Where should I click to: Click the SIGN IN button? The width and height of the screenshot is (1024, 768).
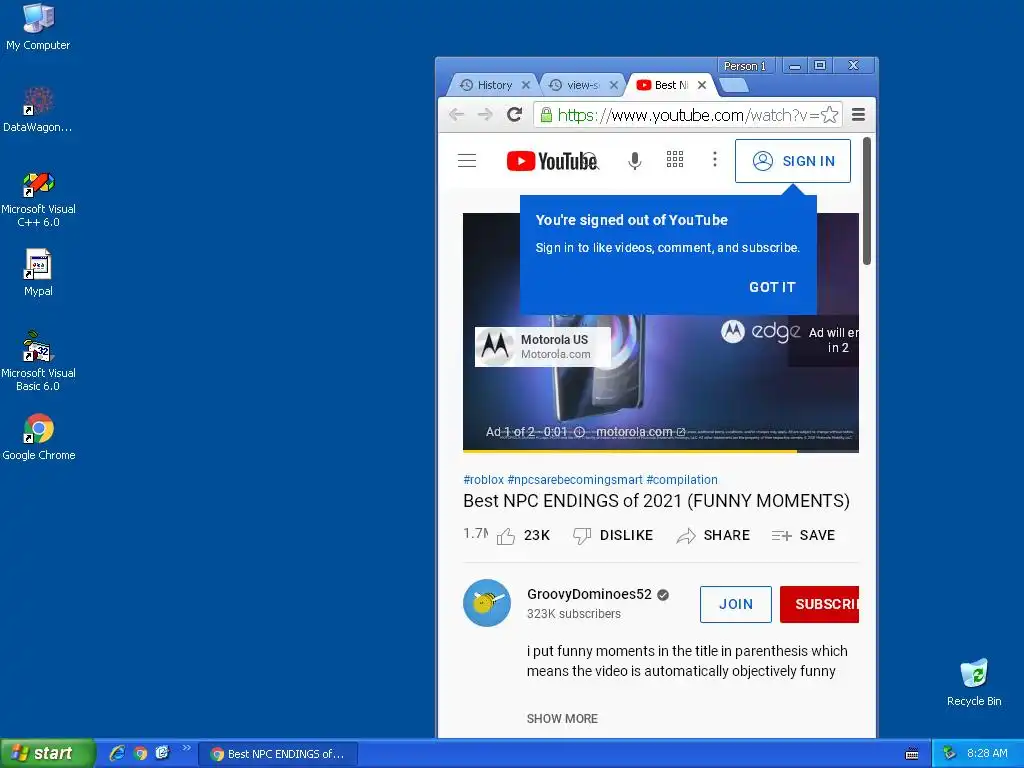click(793, 161)
